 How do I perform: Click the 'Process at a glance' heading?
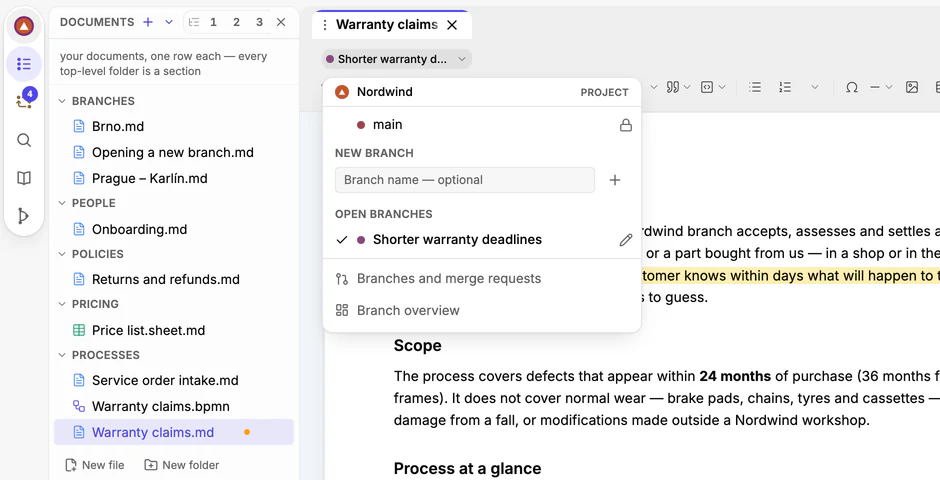(468, 468)
